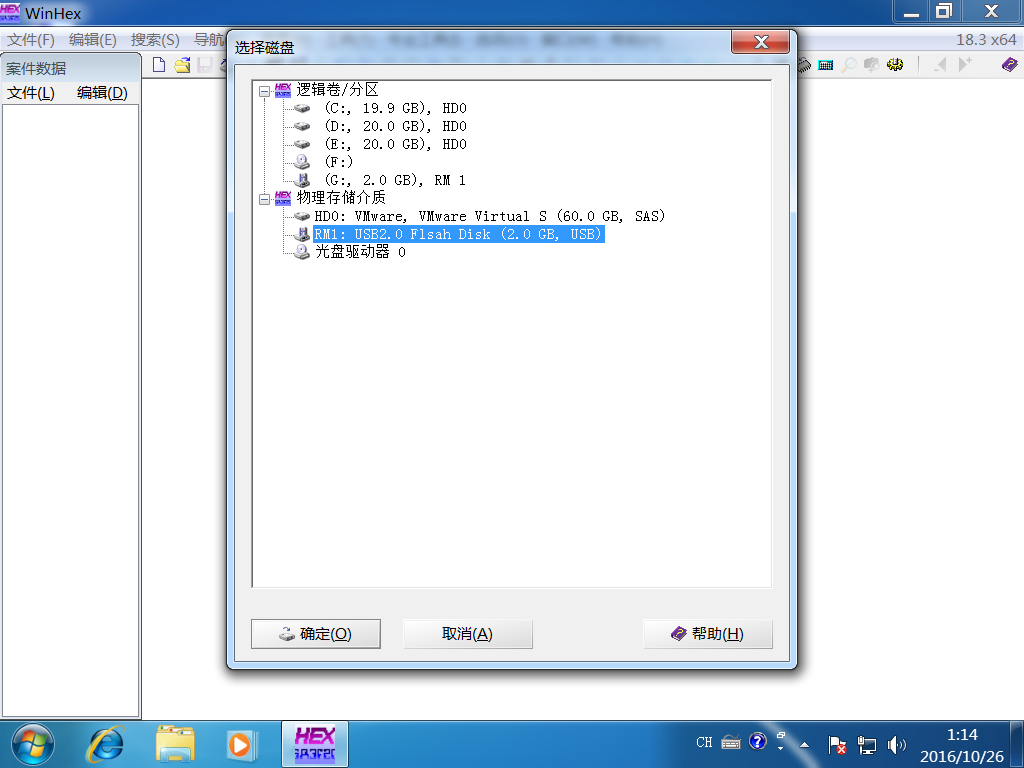Open the Windows Start menu
Image resolution: width=1024 pixels, height=768 pixels.
coord(33,744)
